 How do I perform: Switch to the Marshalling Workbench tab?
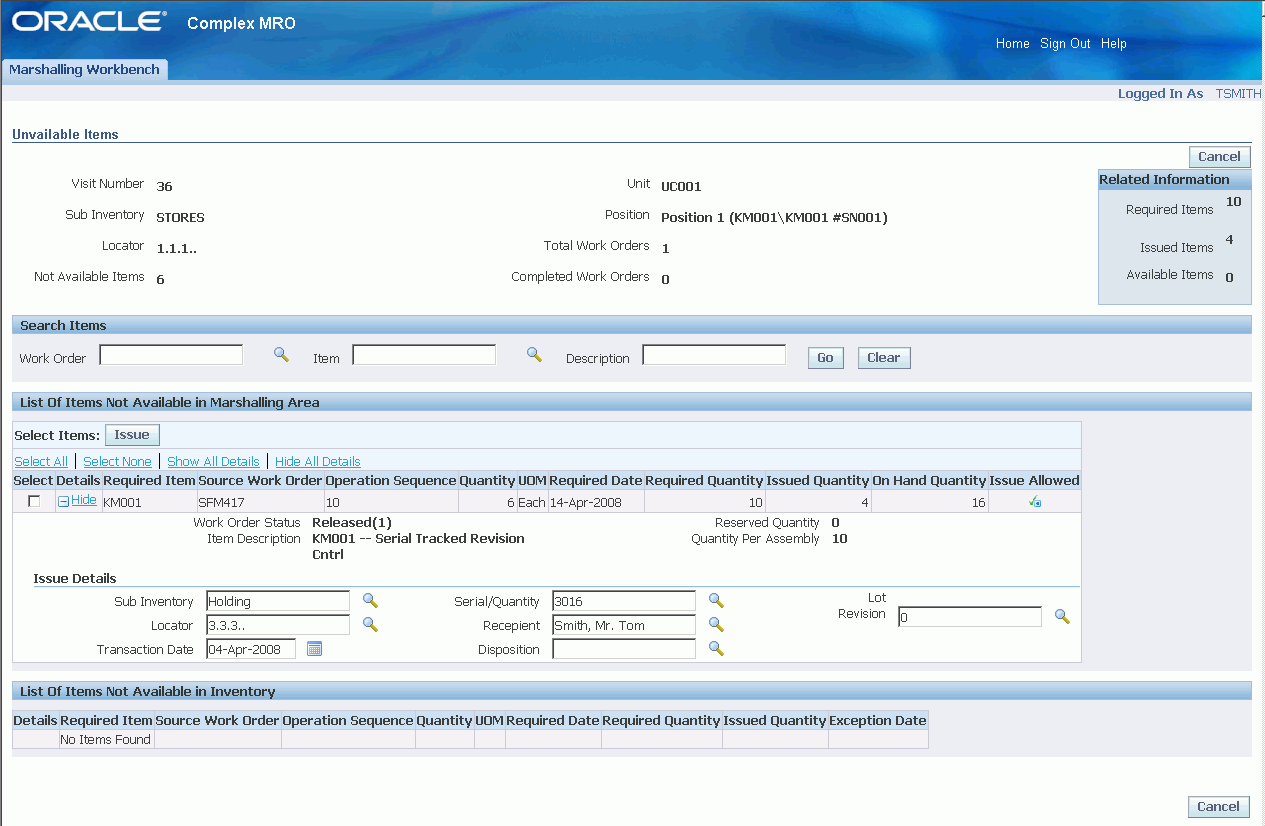point(84,70)
